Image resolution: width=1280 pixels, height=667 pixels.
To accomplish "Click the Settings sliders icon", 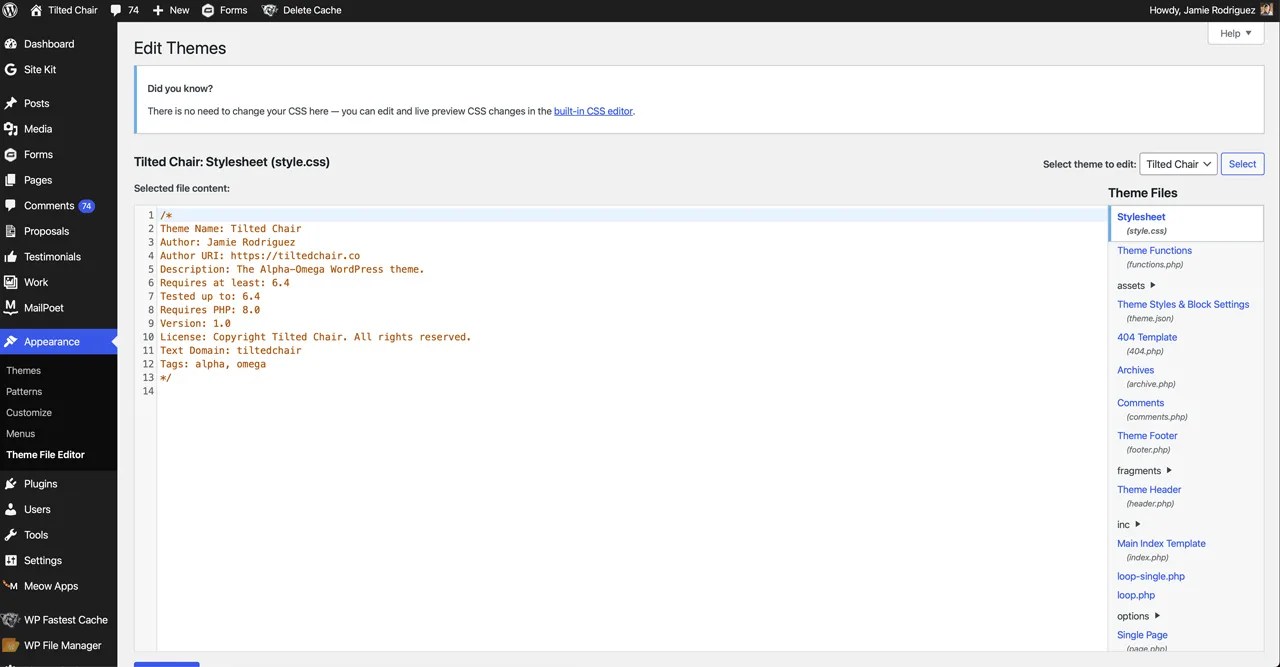I will click(x=11, y=561).
